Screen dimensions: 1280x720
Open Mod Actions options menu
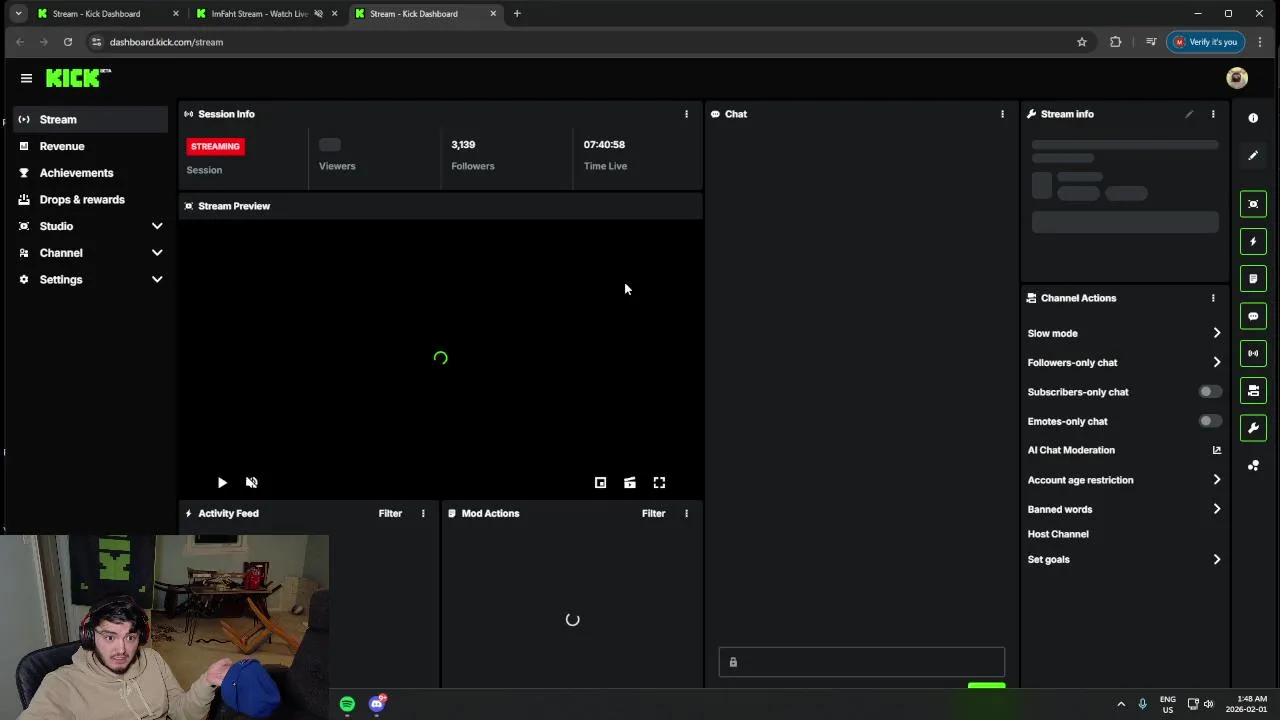click(686, 513)
